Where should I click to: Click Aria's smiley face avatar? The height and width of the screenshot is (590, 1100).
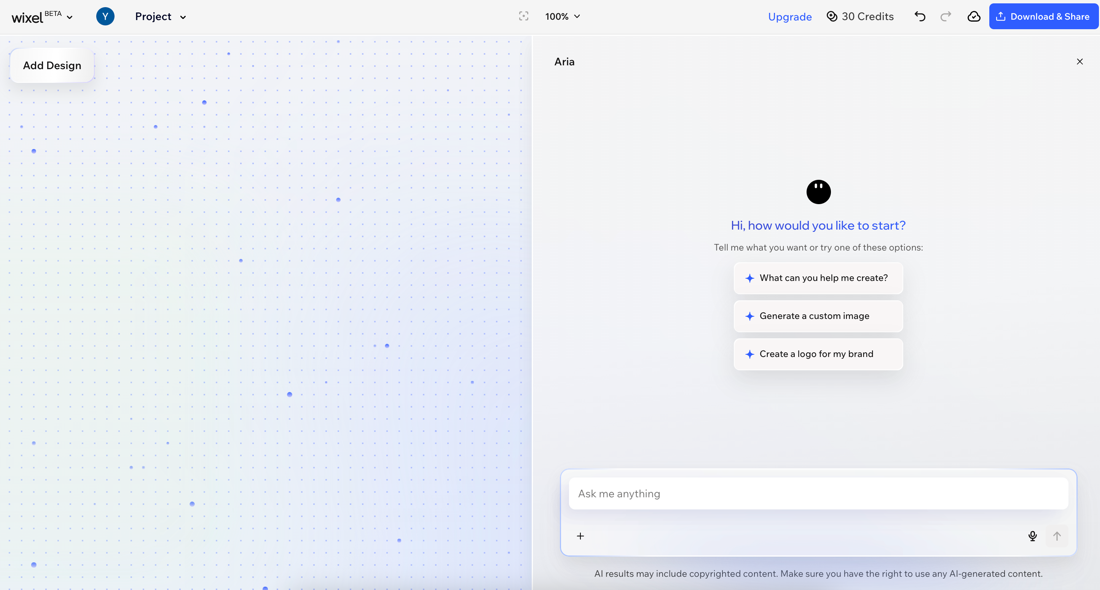818,191
